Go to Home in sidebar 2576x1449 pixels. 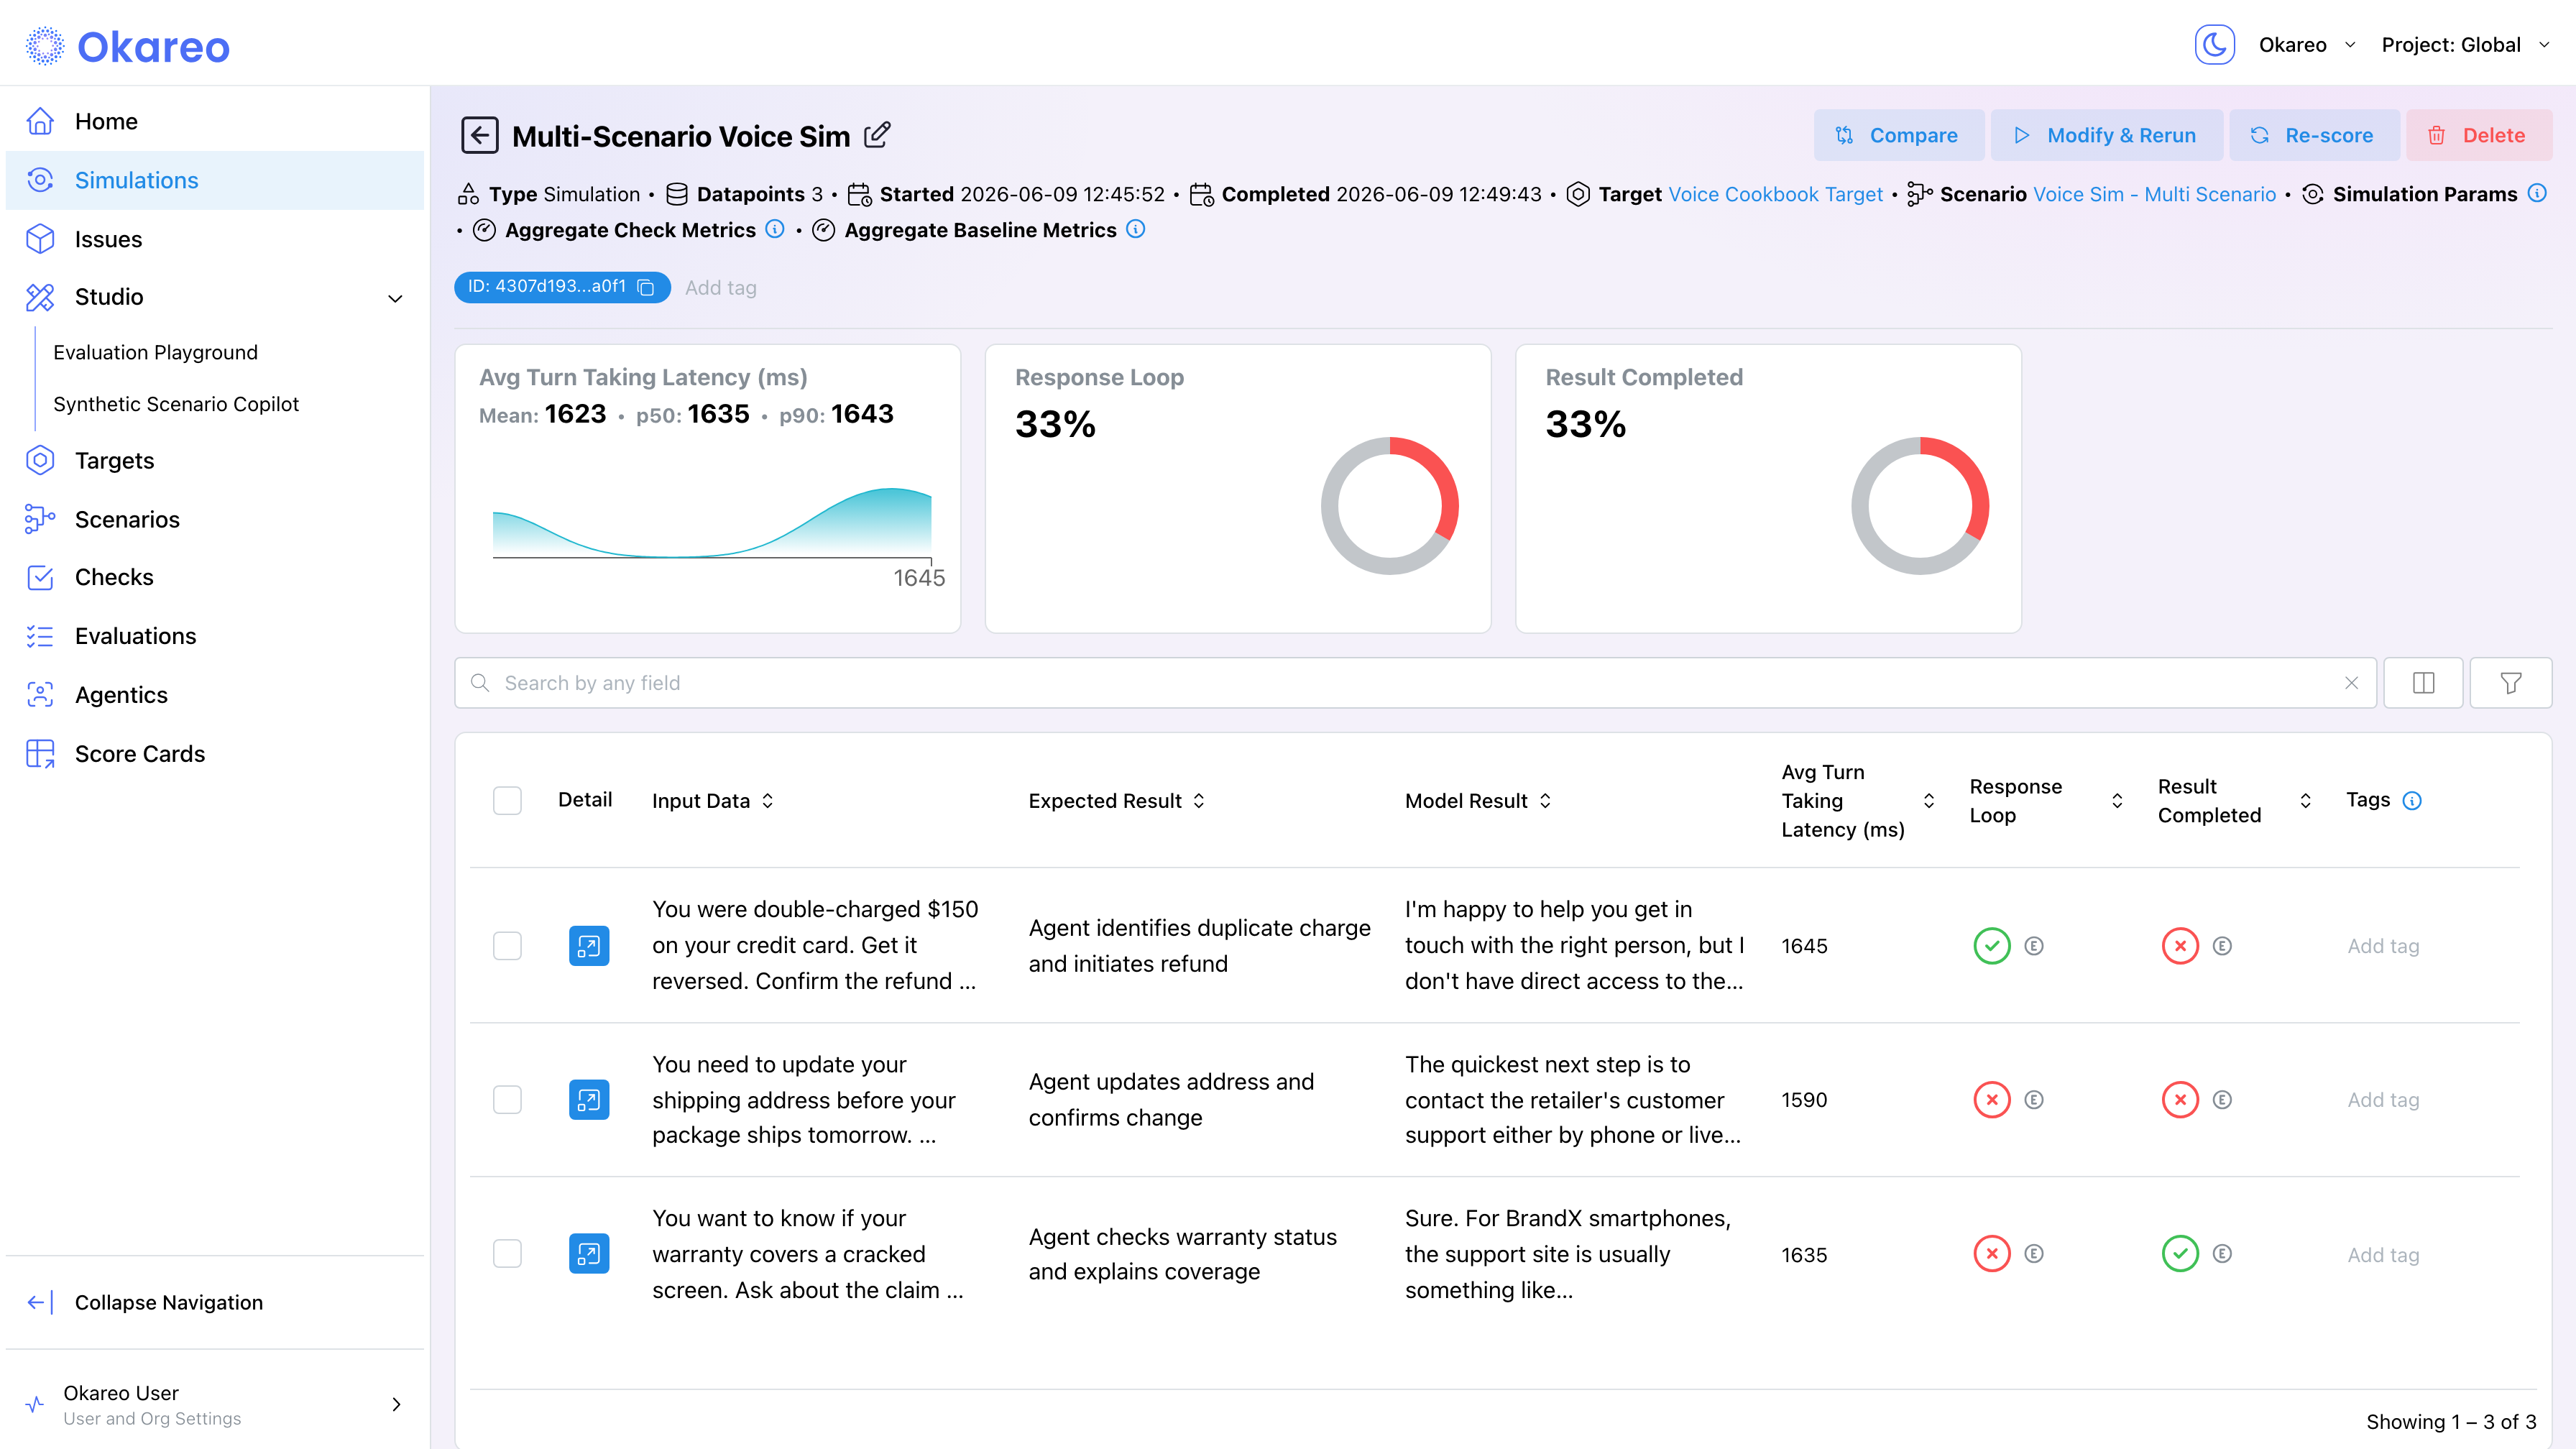click(x=215, y=121)
